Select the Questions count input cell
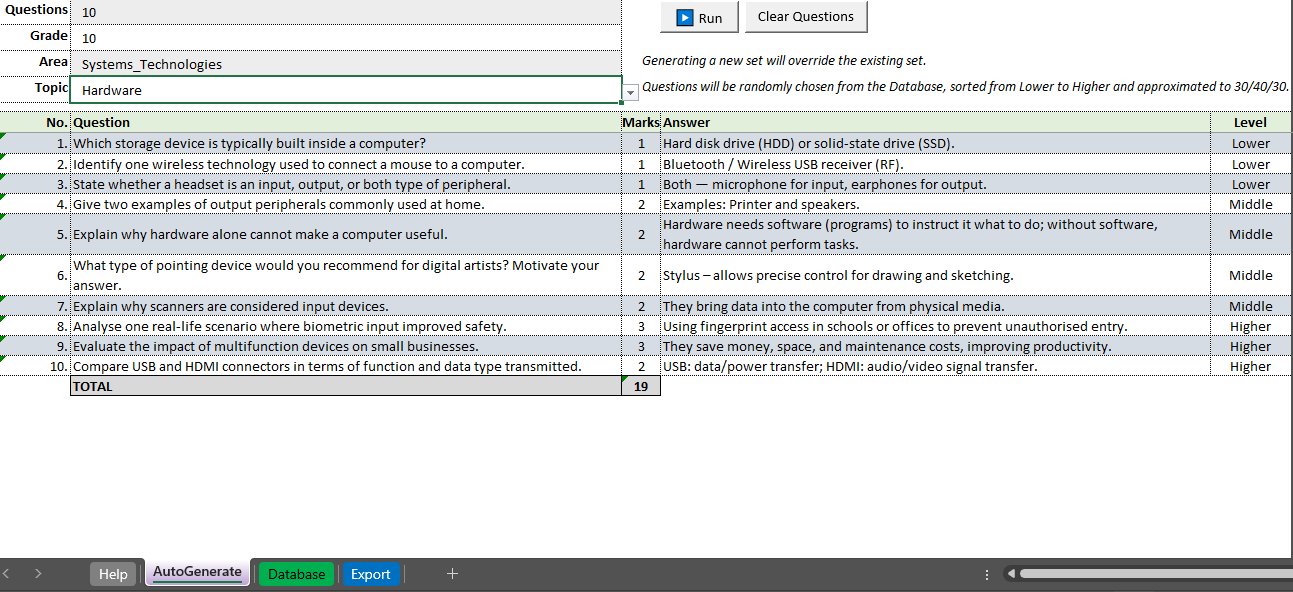 [x=345, y=13]
